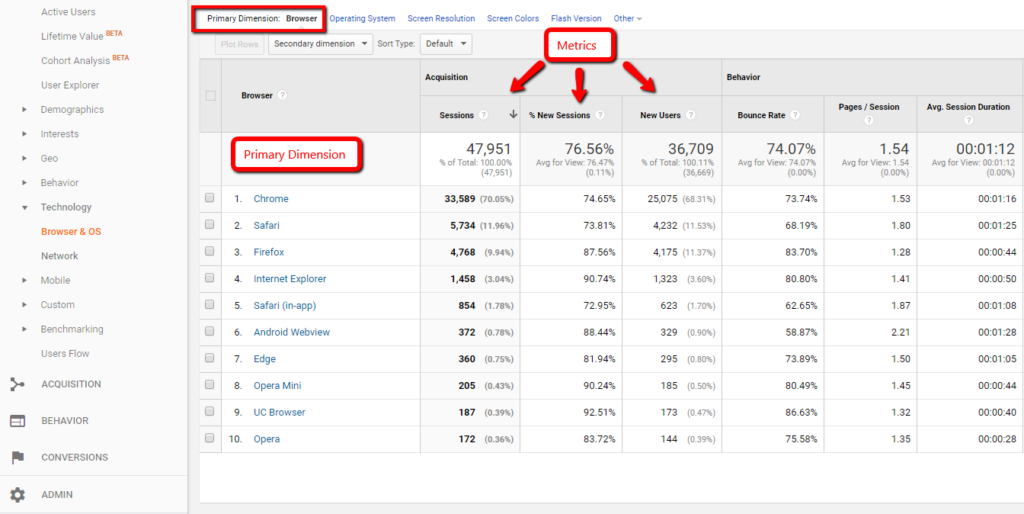Screen dimensions: 1024x514
Task: Expand the Other dimension dropdown
Action: click(x=627, y=19)
